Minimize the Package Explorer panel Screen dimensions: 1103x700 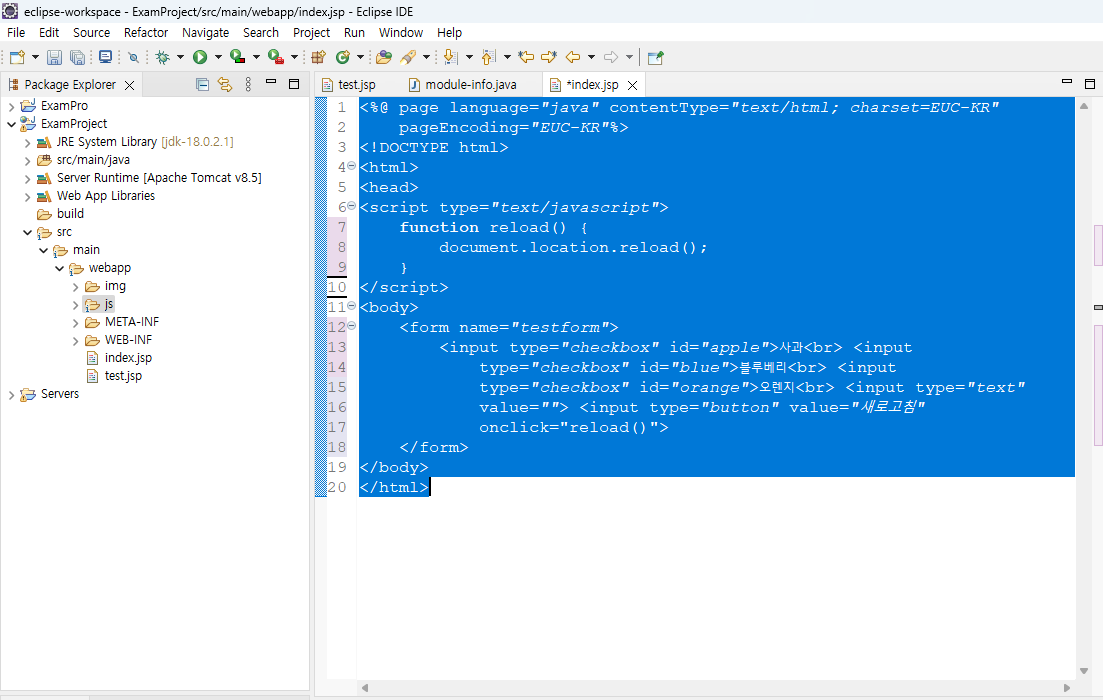pos(271,82)
